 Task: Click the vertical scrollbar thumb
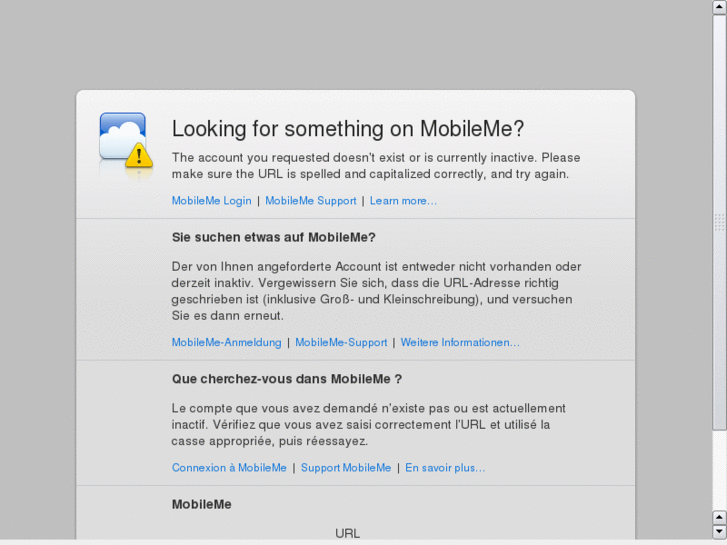(x=719, y=220)
